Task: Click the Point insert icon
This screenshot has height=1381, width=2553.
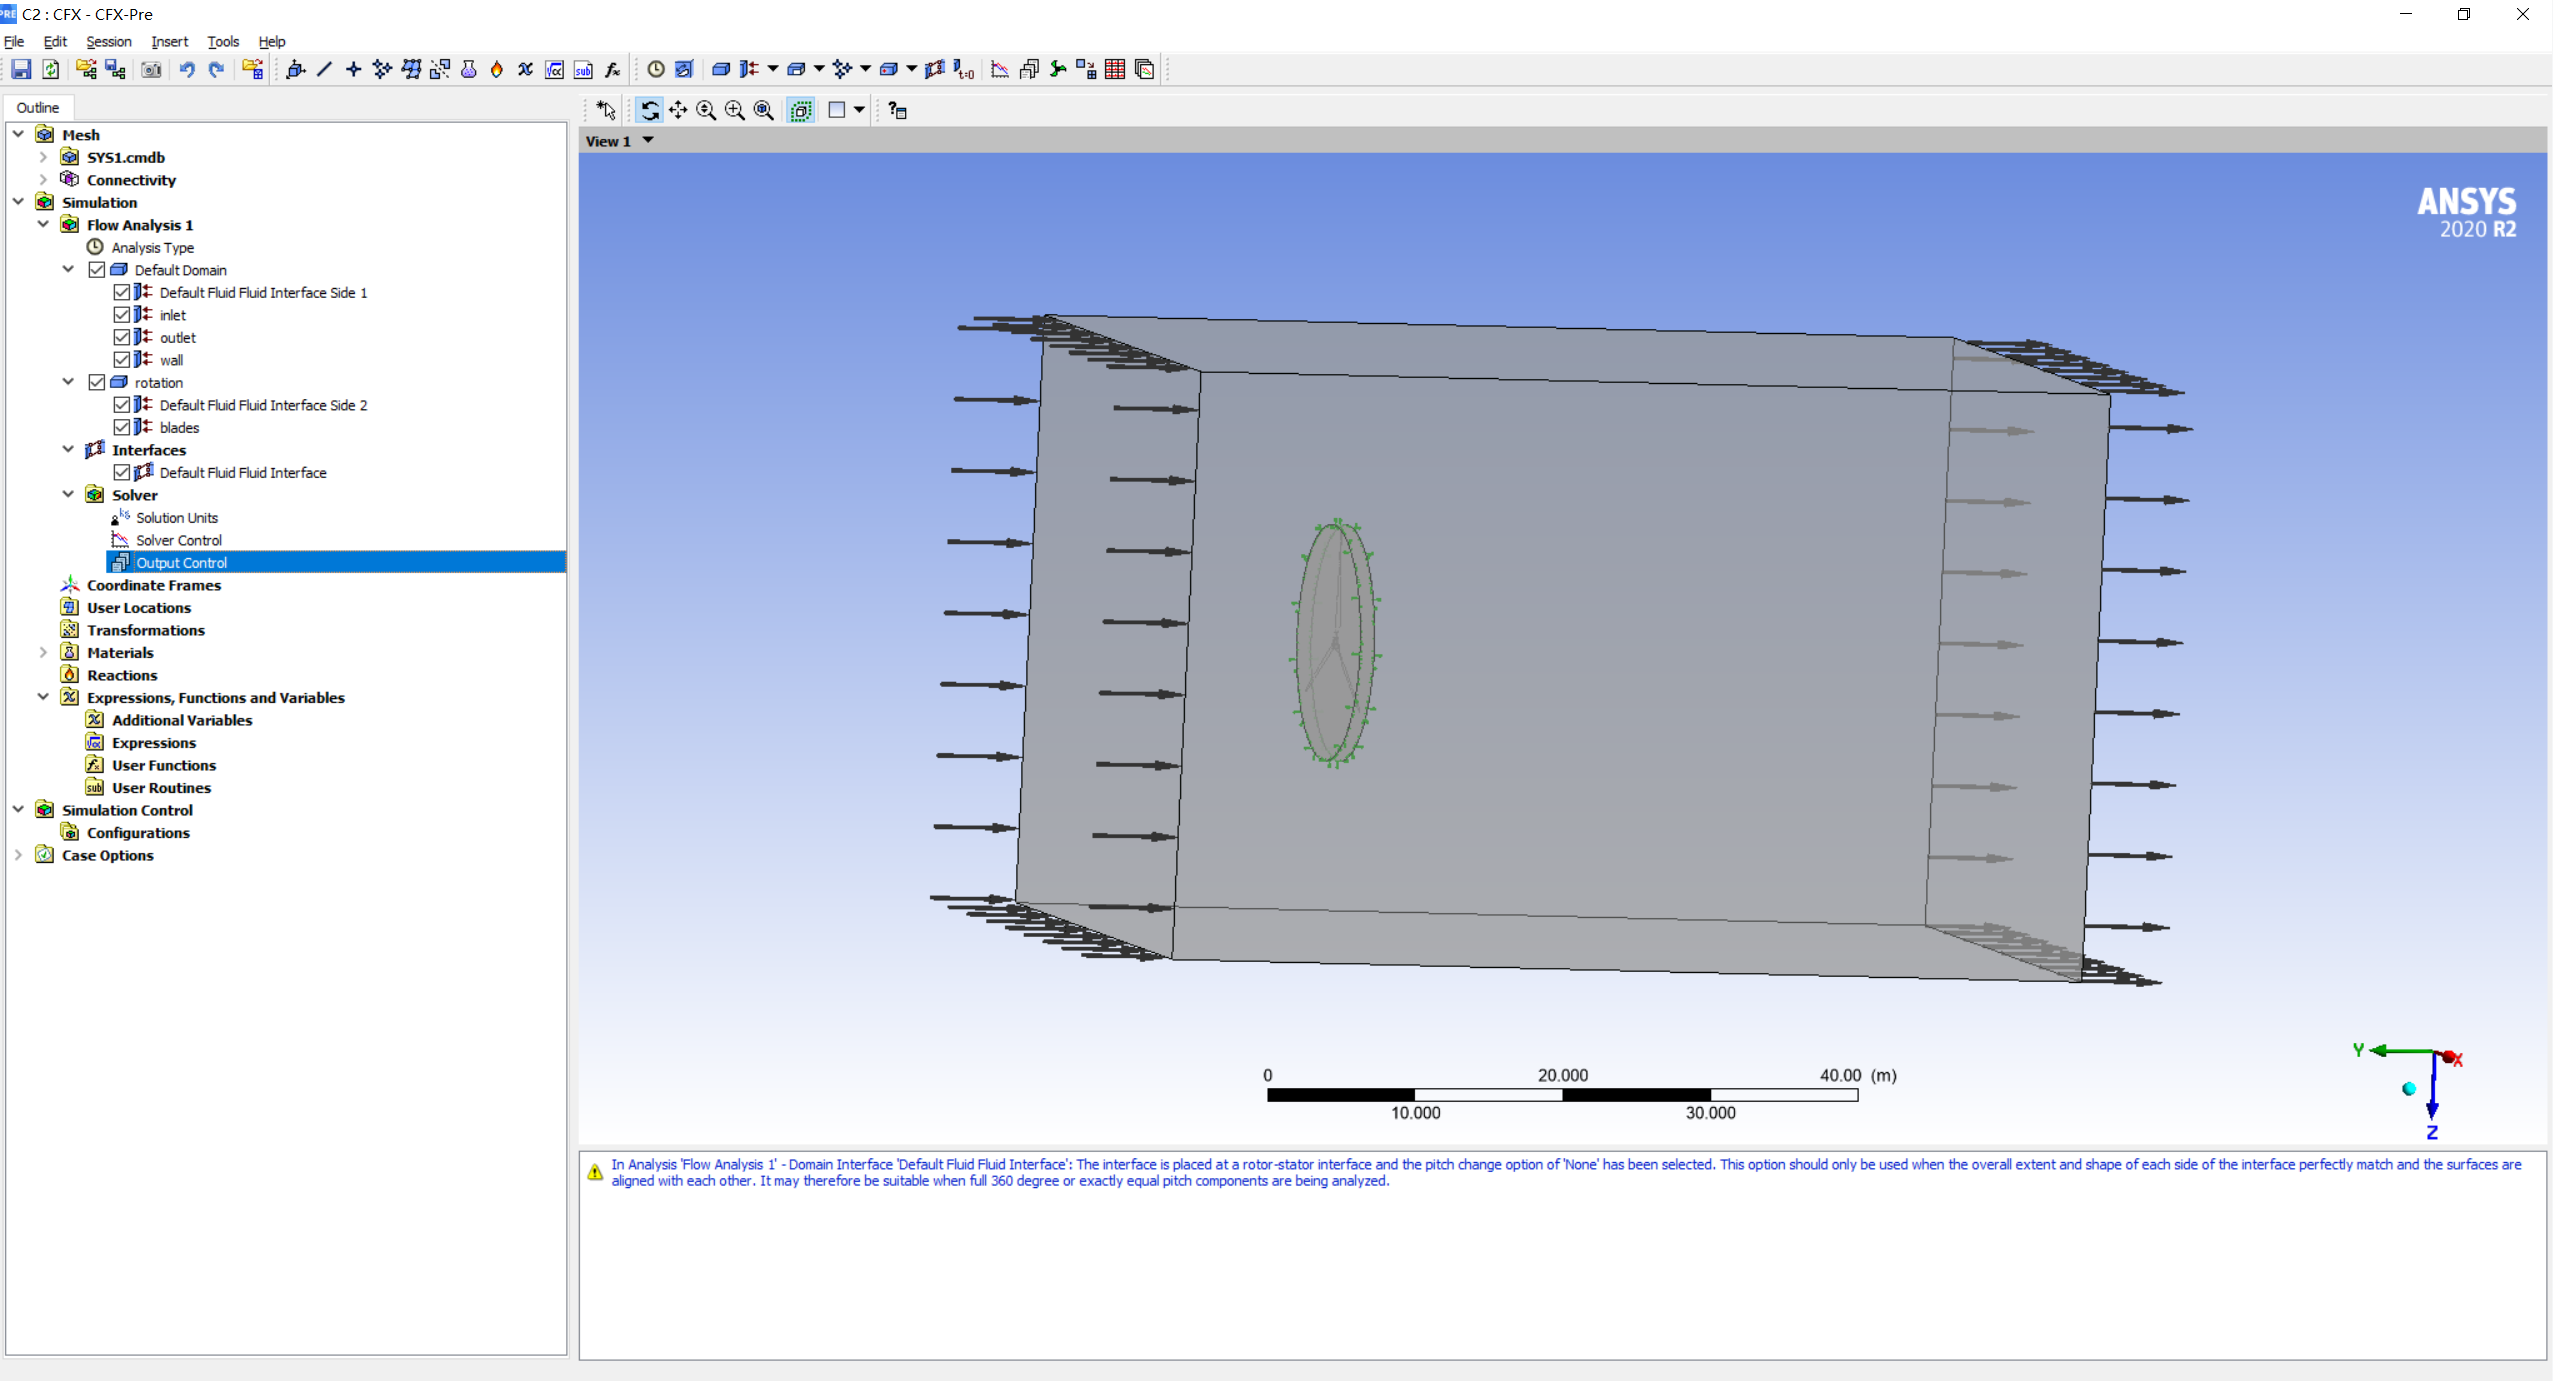Action: click(x=353, y=69)
